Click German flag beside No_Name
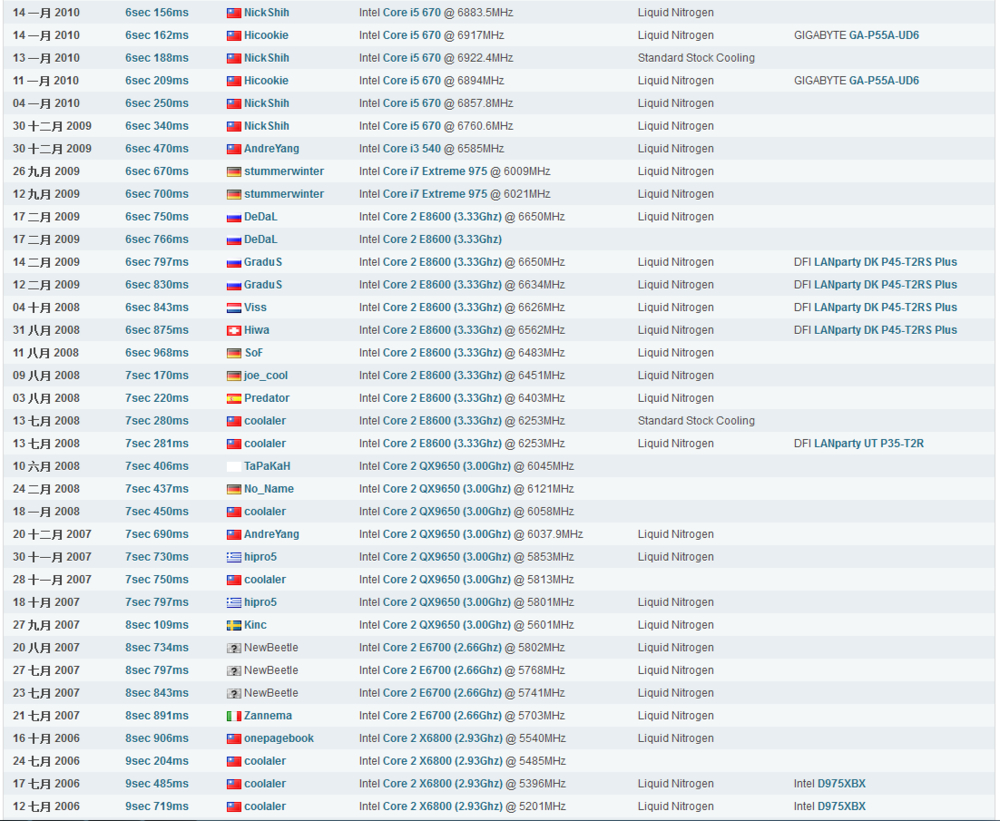 [233, 489]
